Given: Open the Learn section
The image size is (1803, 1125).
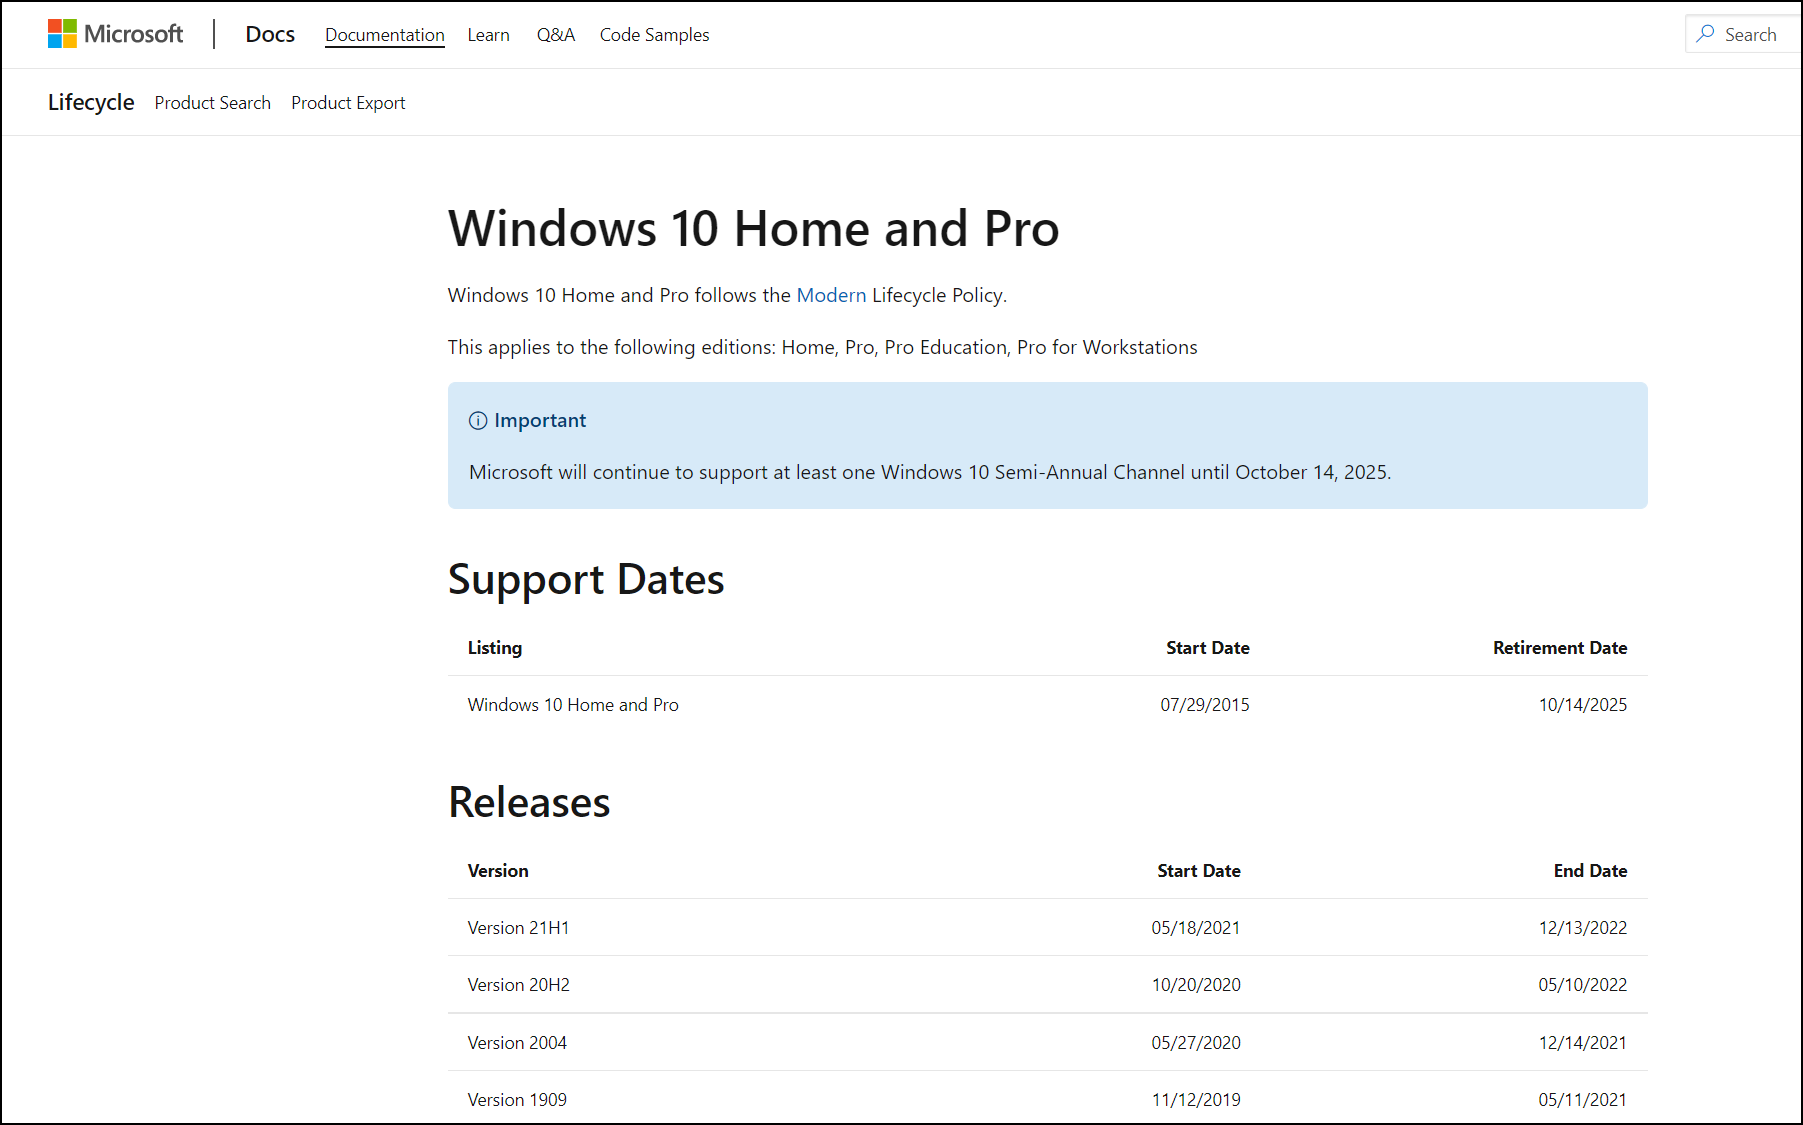Looking at the screenshot, I should [488, 34].
